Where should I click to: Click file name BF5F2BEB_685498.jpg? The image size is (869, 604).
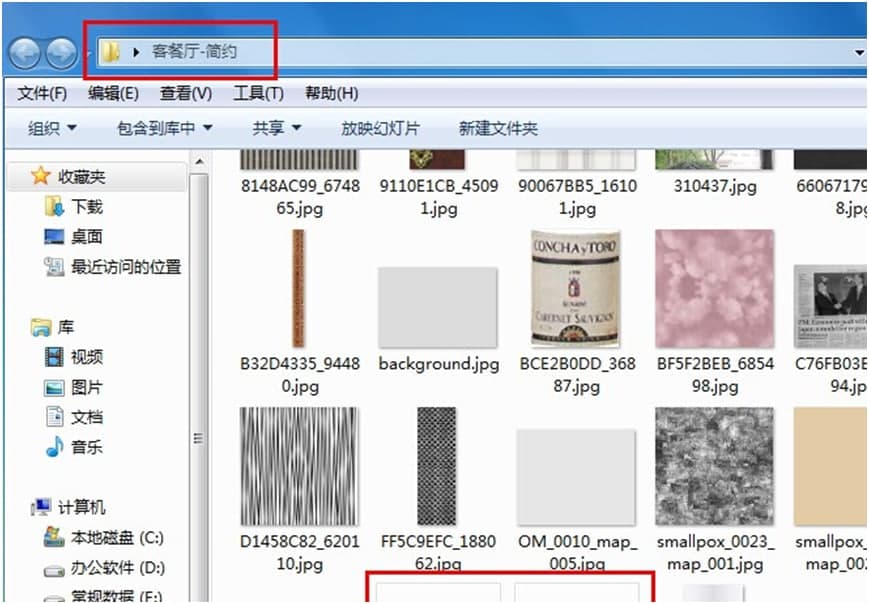pyautogui.click(x=715, y=375)
